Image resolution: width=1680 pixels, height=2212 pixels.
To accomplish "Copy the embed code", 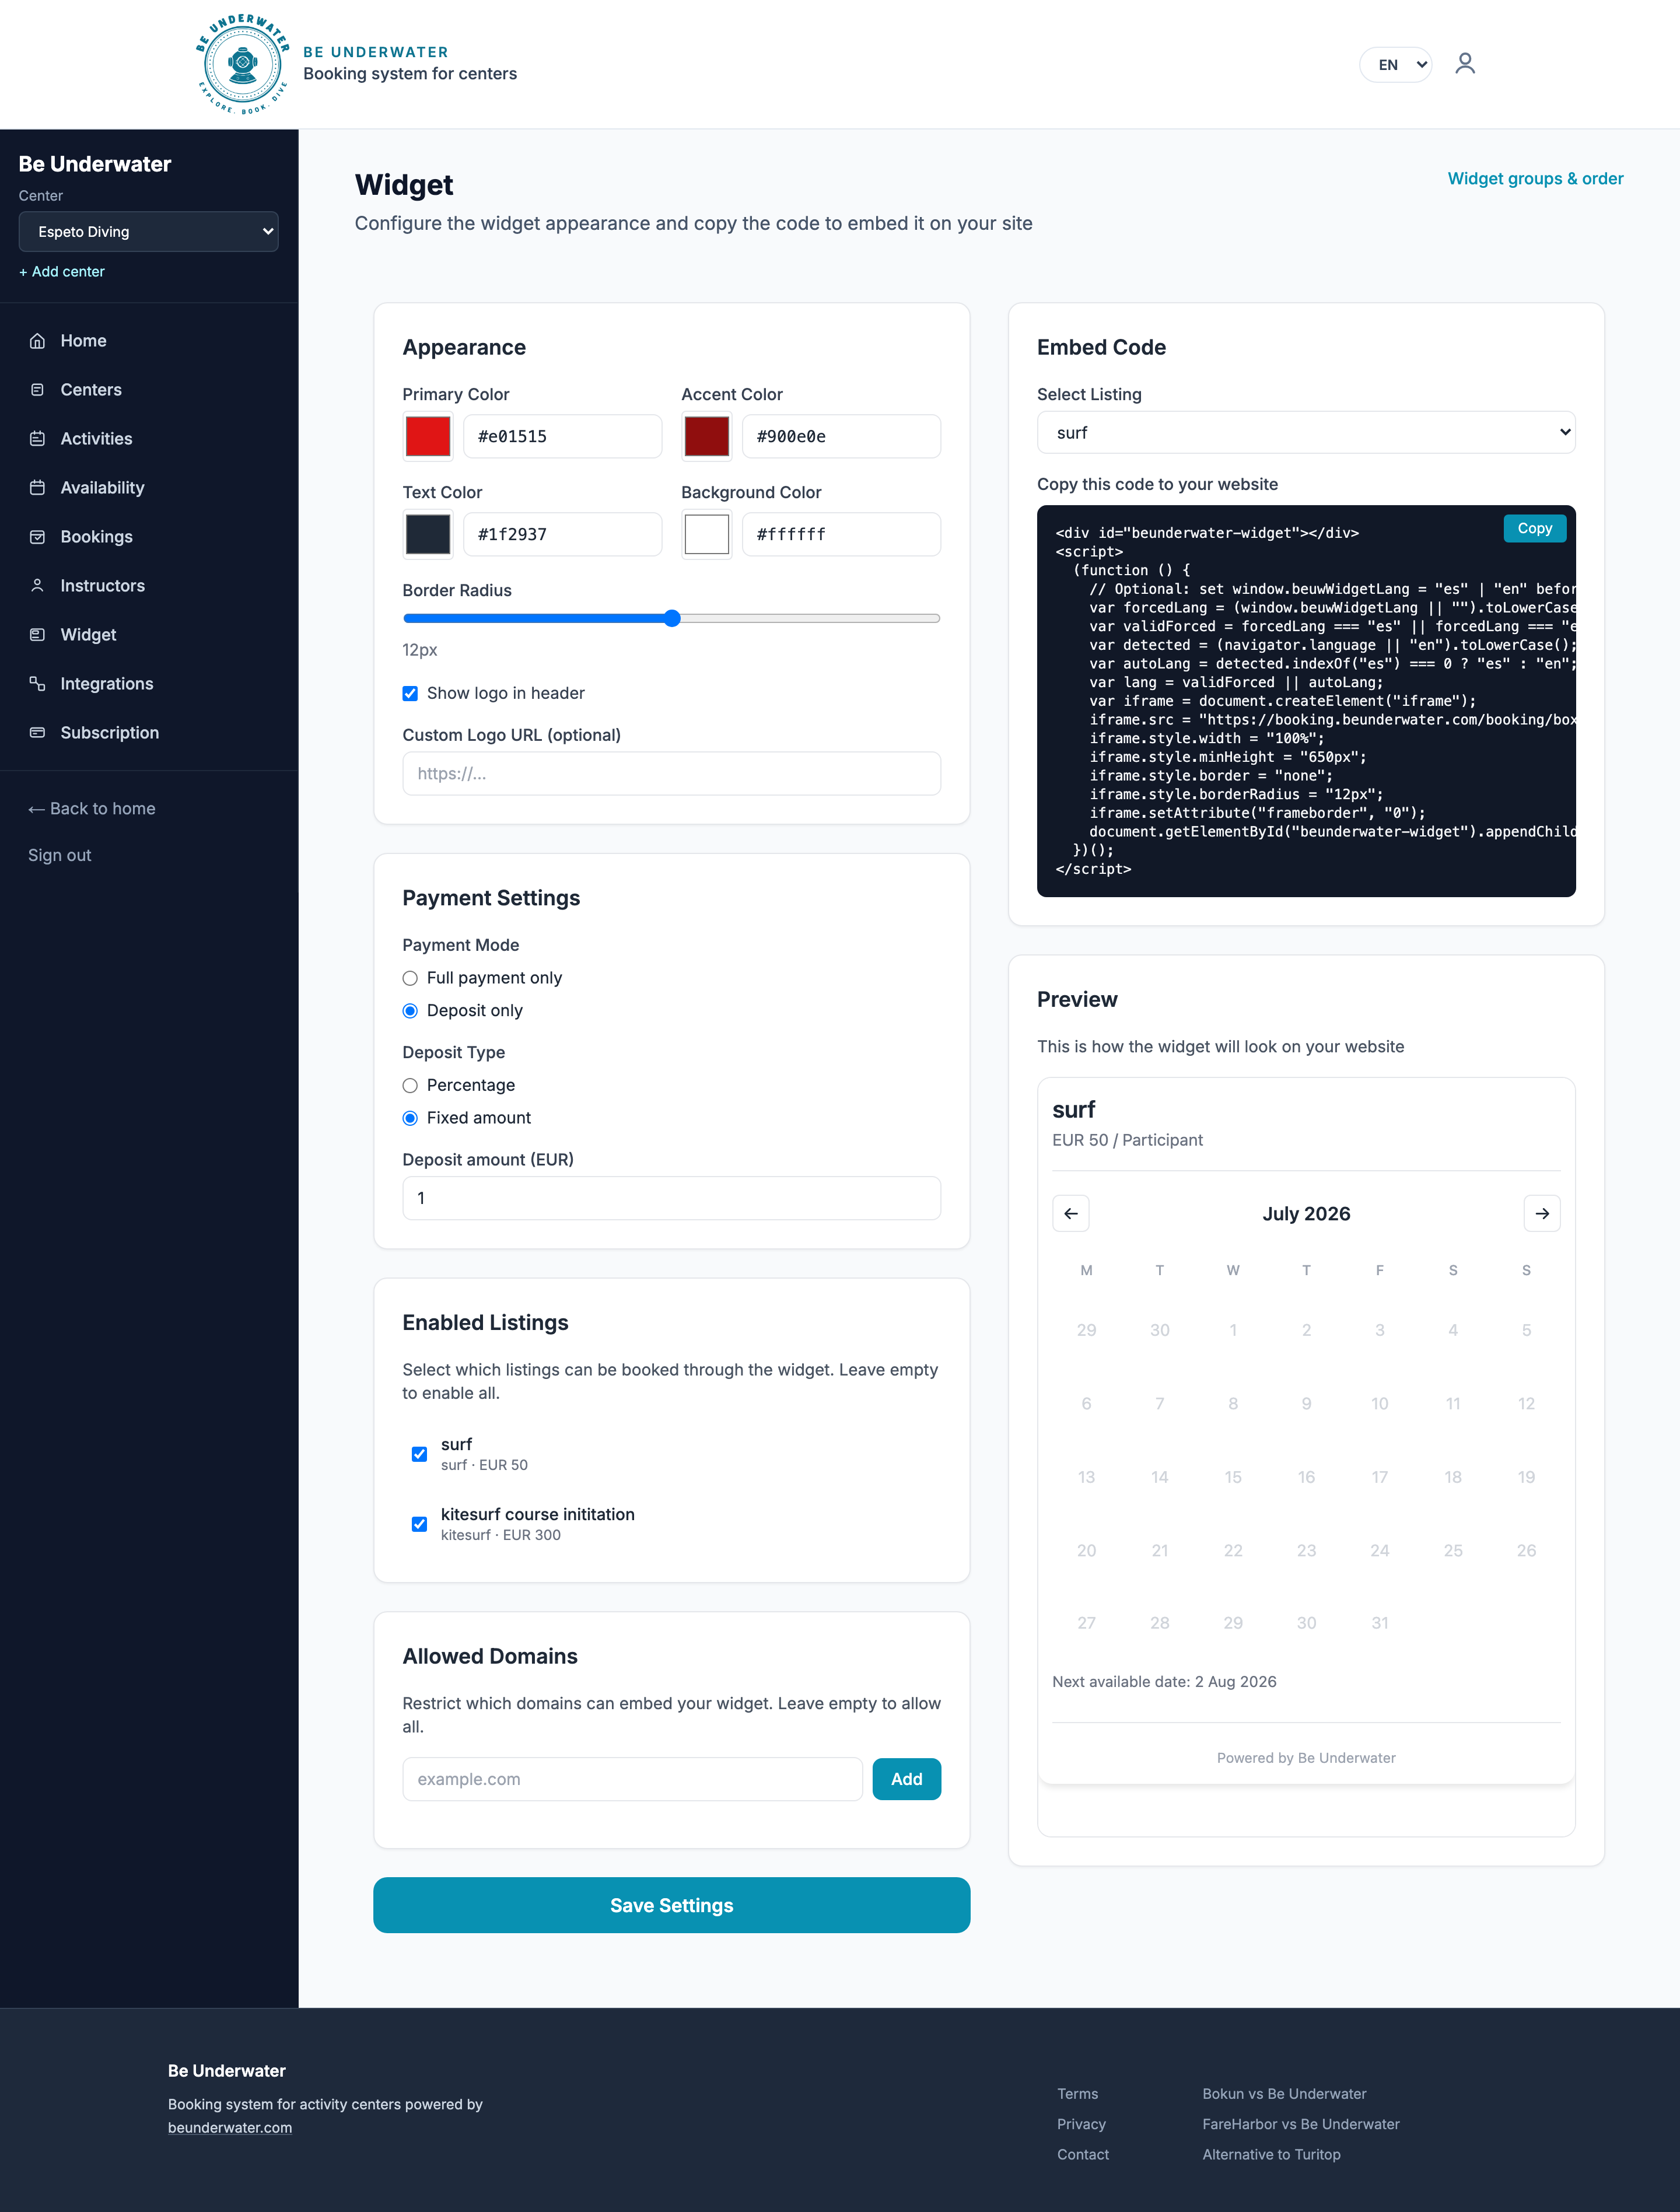I will pos(1534,529).
